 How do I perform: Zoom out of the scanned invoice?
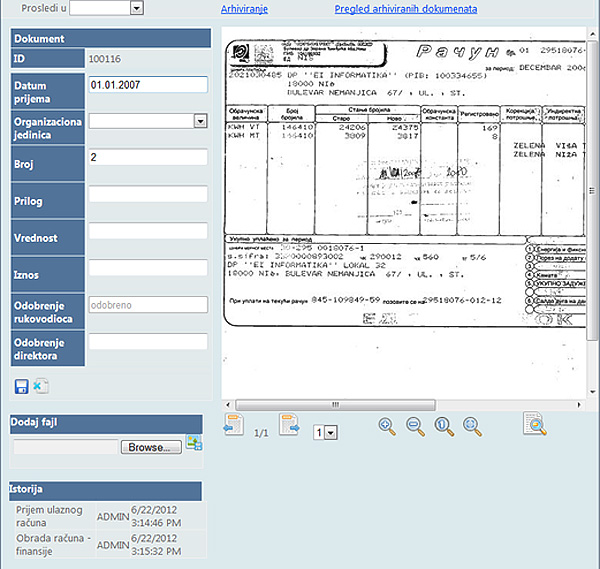416,426
